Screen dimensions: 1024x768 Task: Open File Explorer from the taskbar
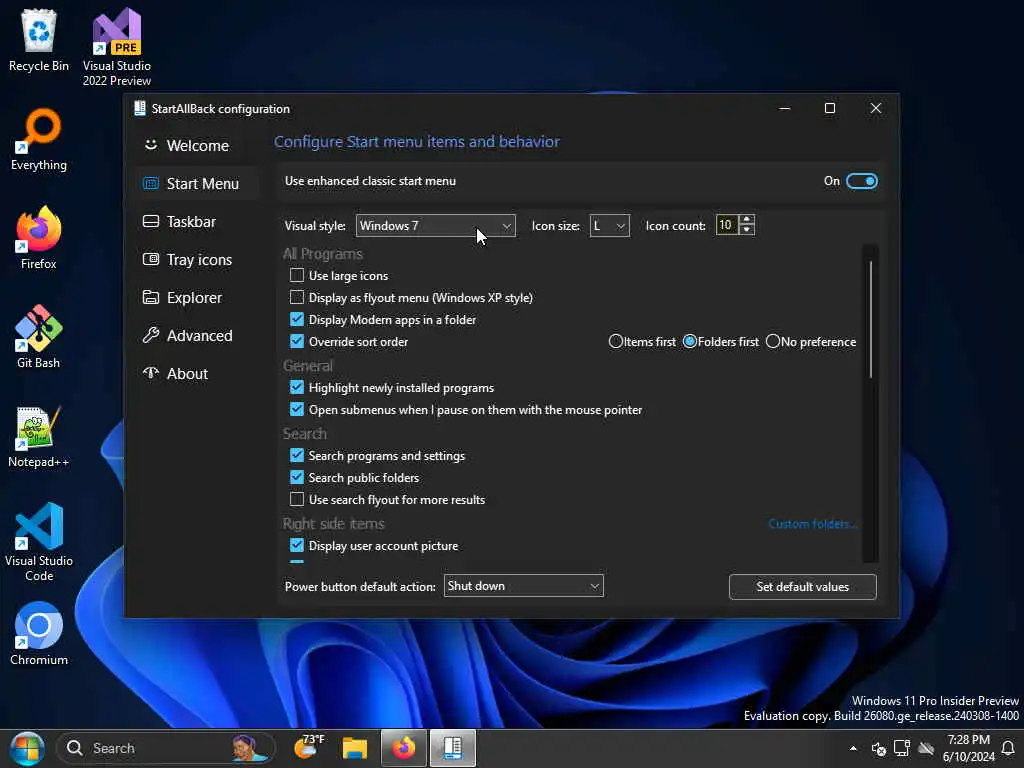click(x=355, y=748)
